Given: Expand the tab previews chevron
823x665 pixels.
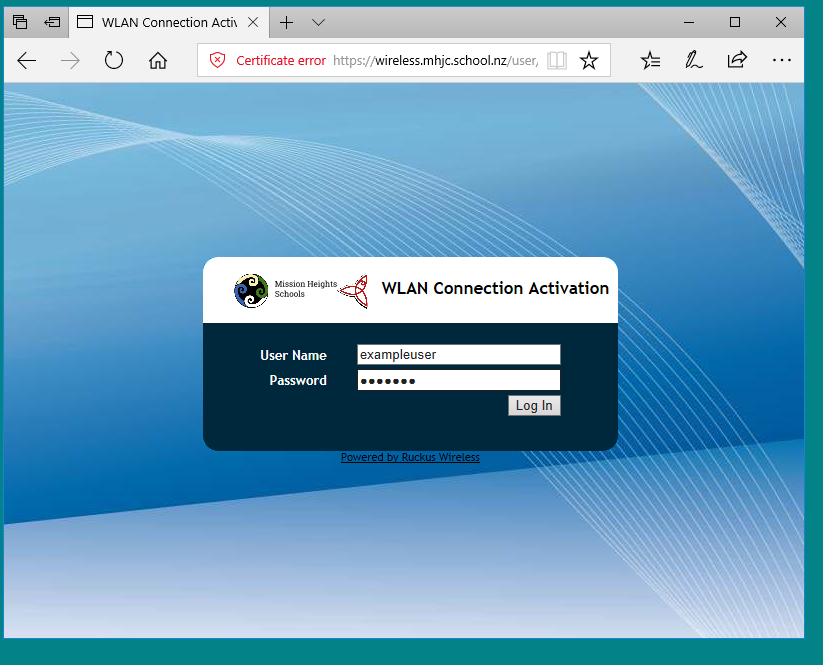Looking at the screenshot, I should coord(318,22).
